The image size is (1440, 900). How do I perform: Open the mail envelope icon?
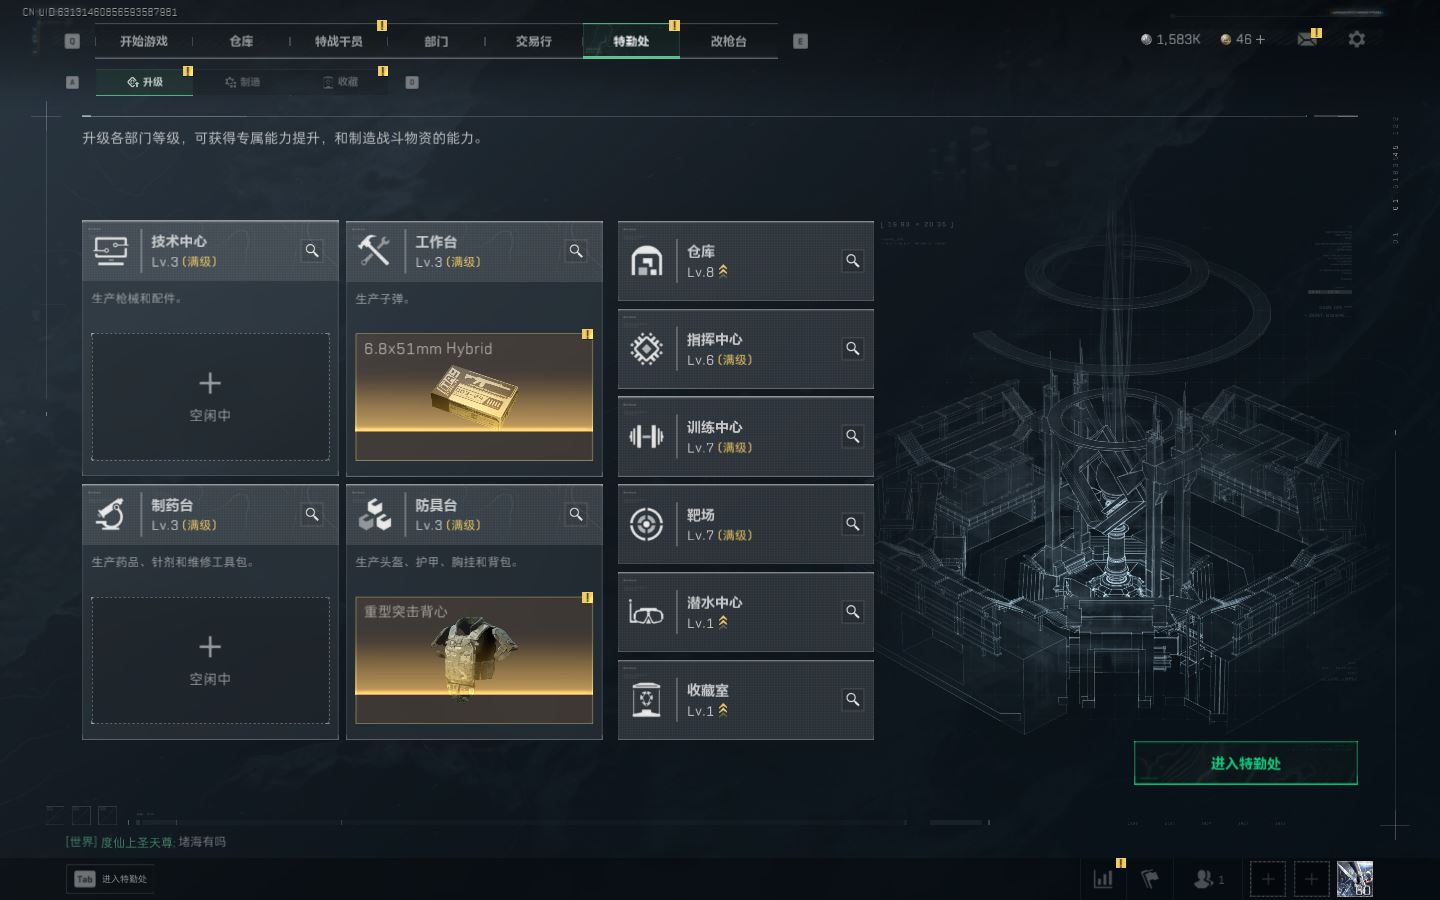(1307, 39)
